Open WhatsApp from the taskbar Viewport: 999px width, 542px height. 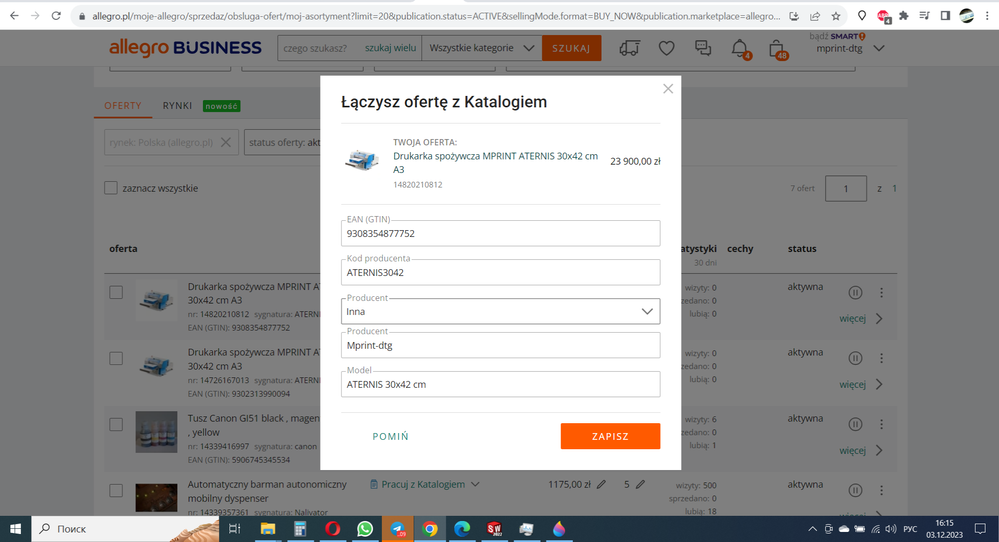click(x=365, y=529)
